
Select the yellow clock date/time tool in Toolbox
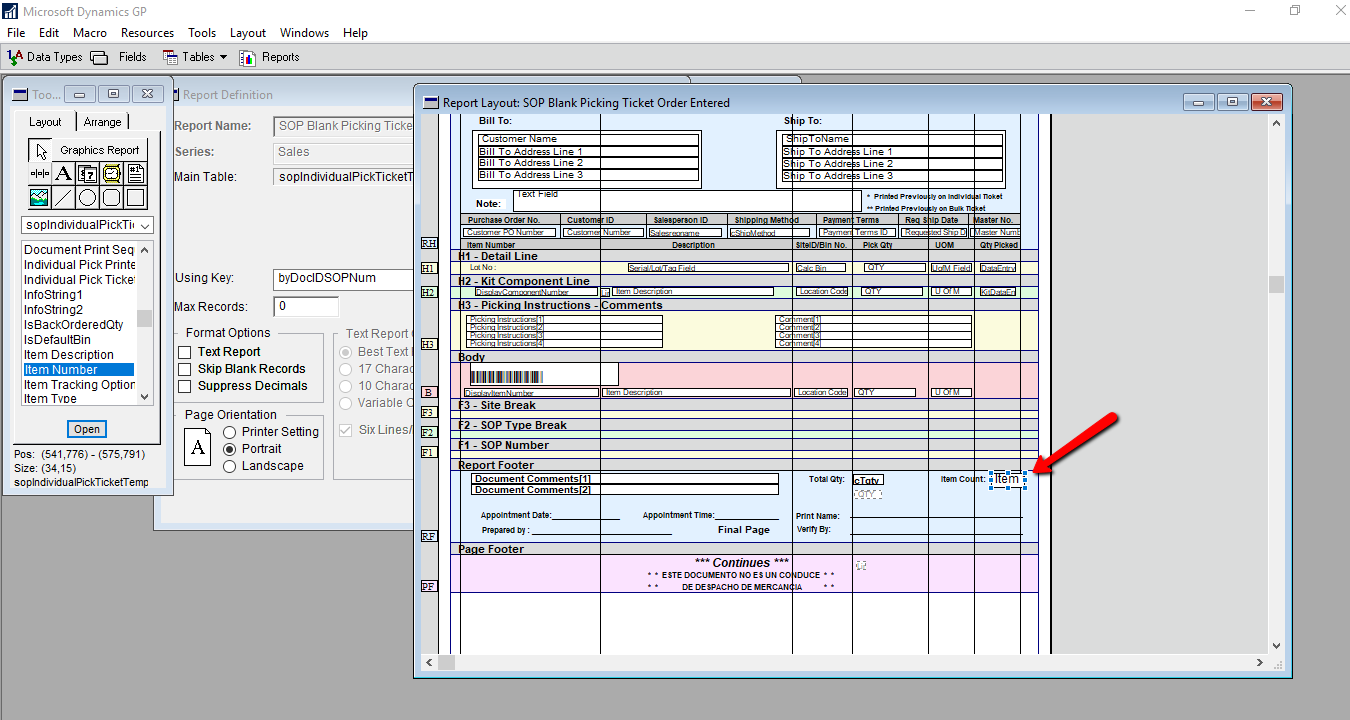[112, 173]
